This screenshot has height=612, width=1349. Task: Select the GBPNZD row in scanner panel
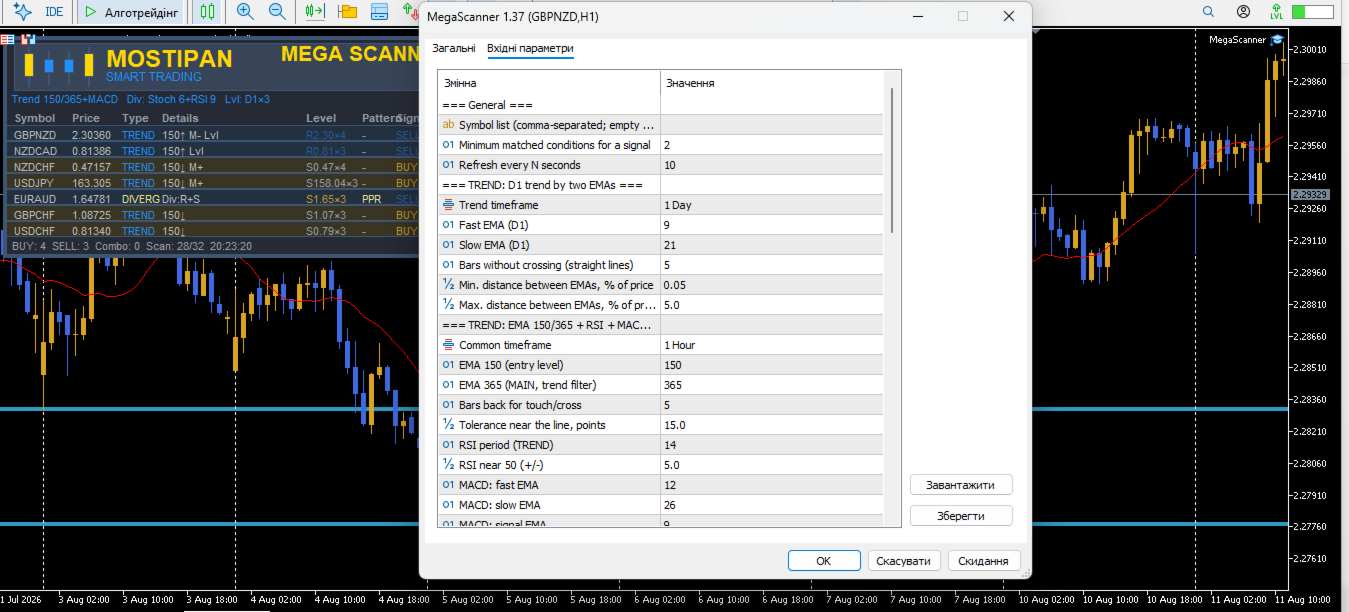coord(212,135)
